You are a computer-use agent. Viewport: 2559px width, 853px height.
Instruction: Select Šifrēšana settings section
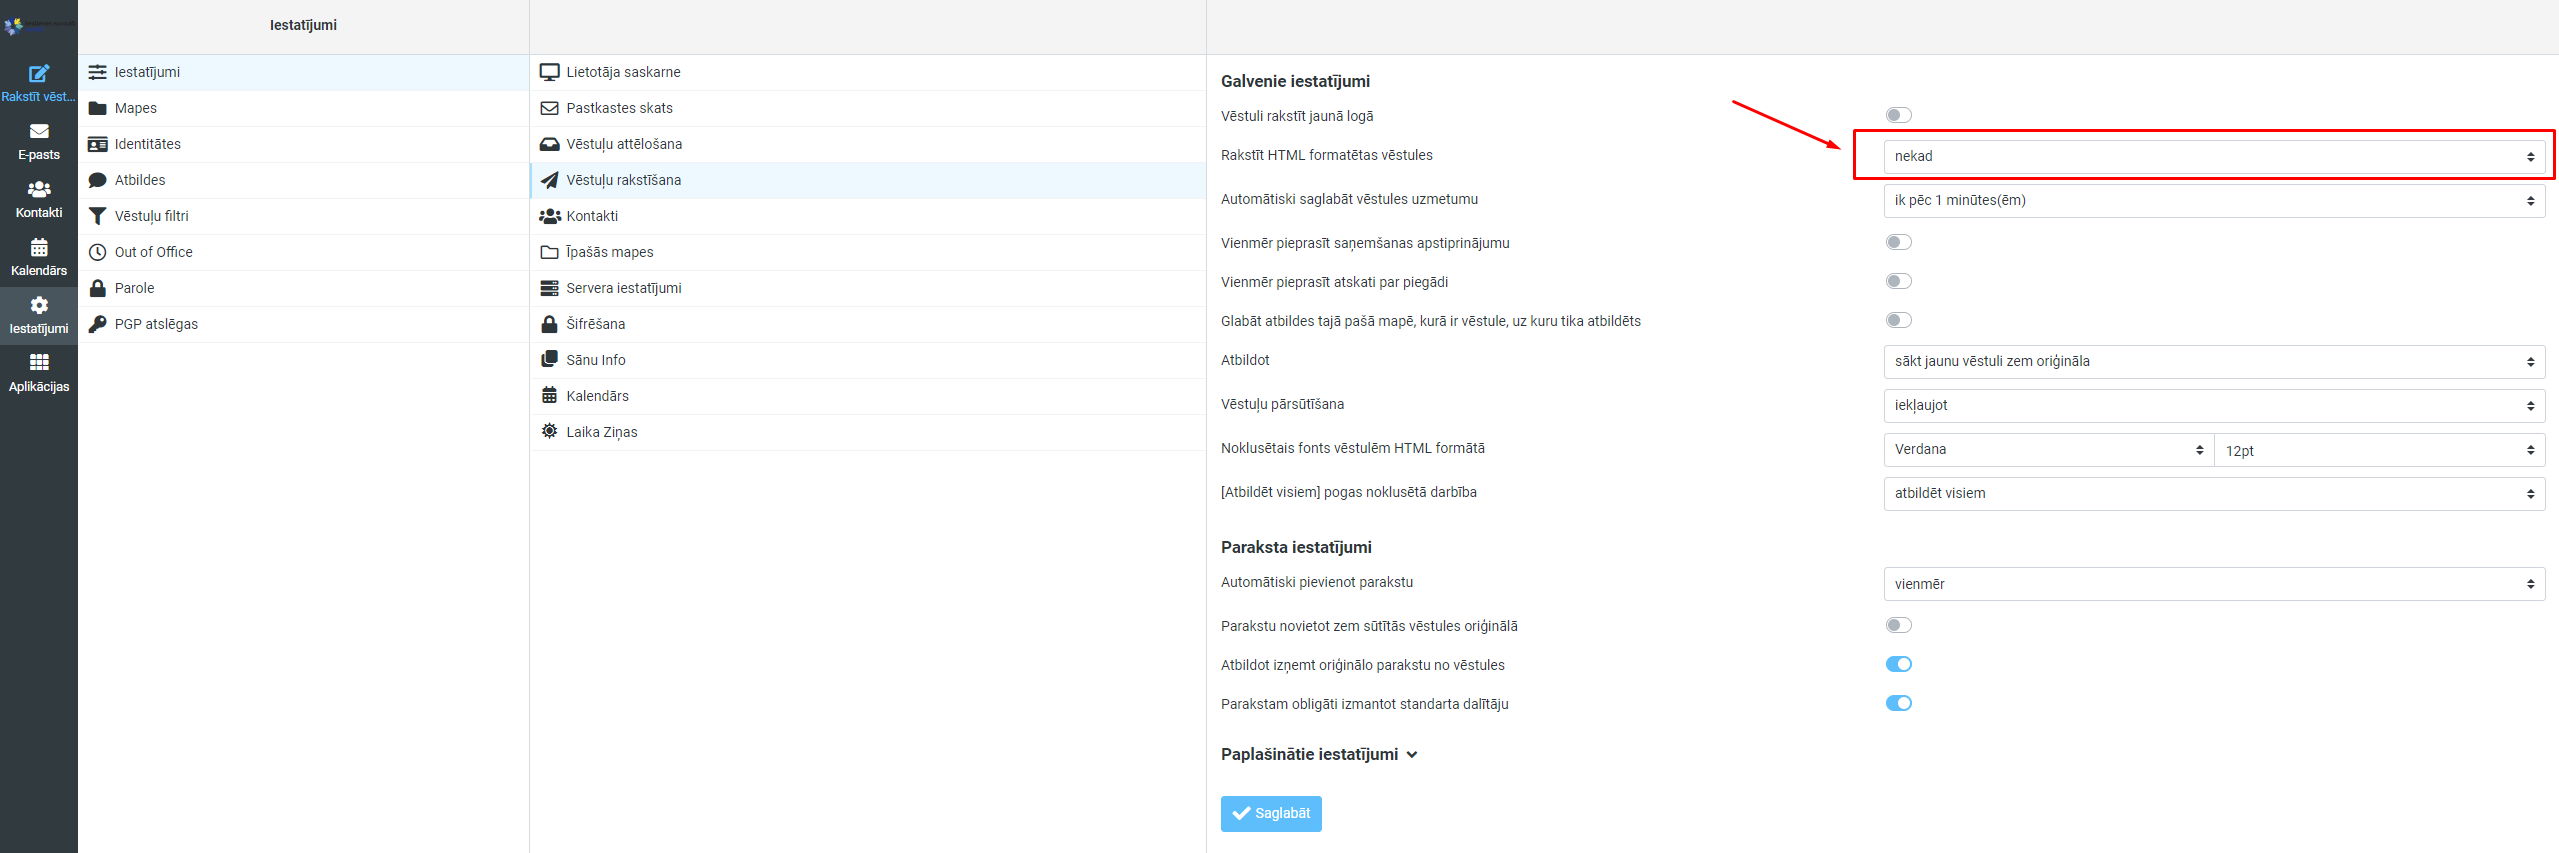(595, 324)
